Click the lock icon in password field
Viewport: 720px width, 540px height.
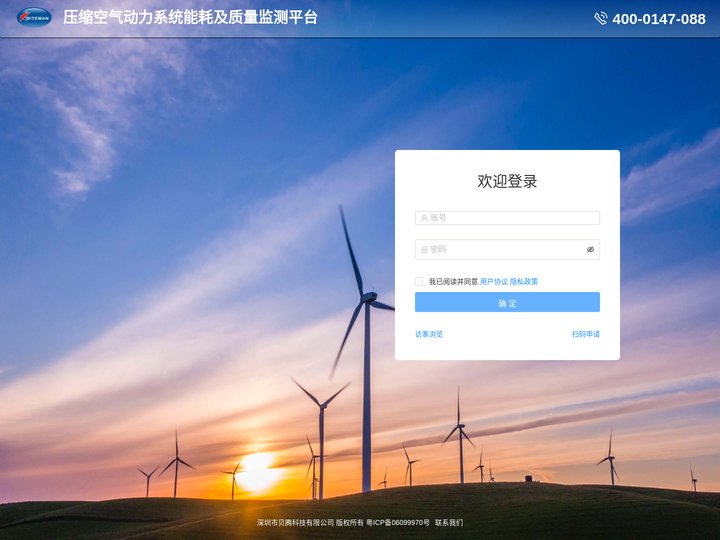tap(424, 249)
